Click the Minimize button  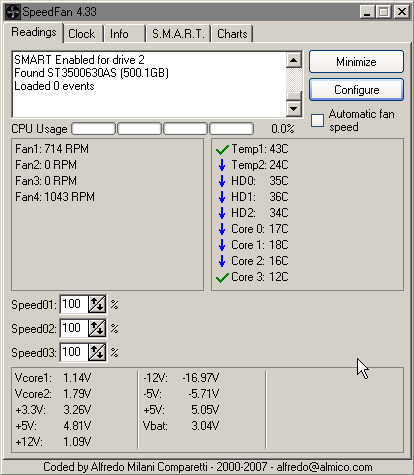point(356,62)
